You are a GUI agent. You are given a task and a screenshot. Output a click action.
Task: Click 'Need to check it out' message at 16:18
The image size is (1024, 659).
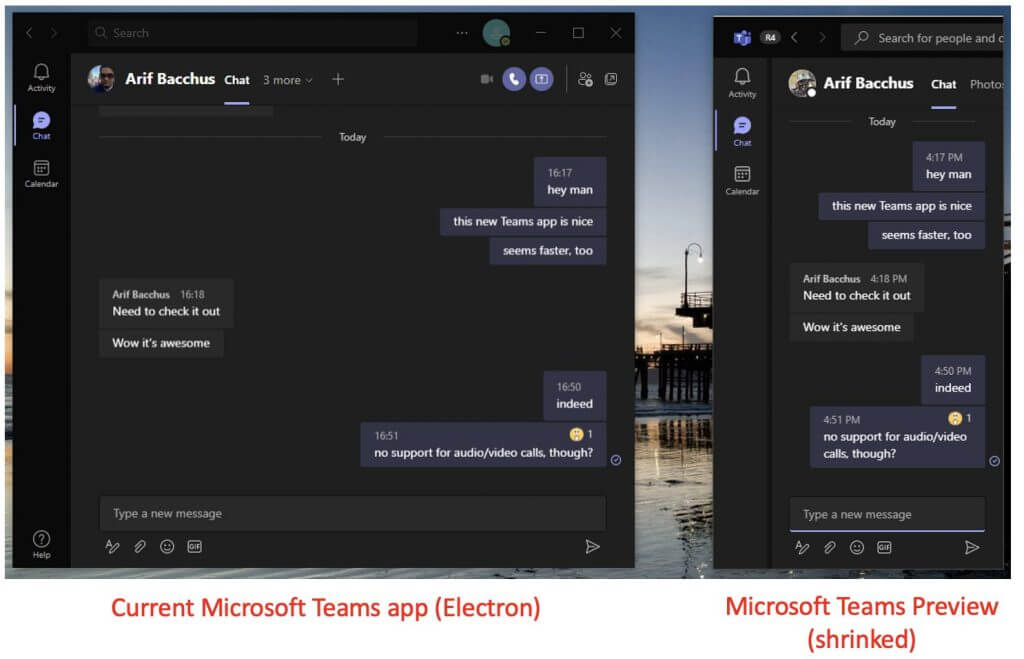pyautogui.click(x=166, y=303)
